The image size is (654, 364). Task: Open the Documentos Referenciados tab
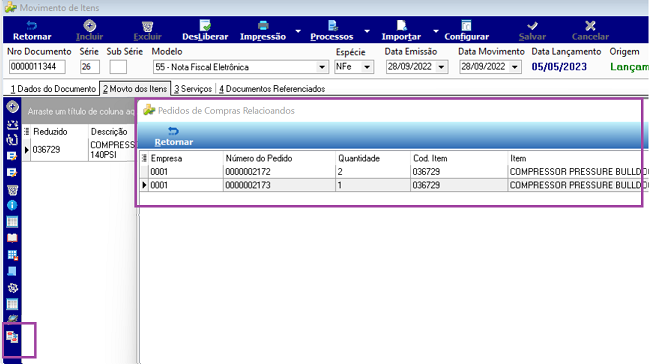272,89
